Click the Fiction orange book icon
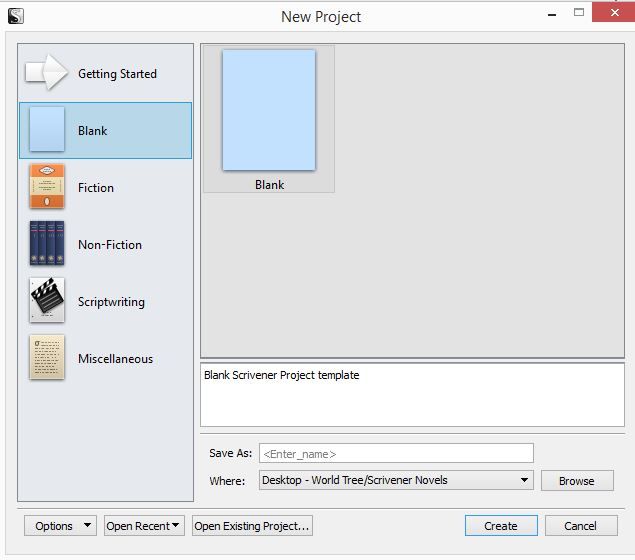 47,186
